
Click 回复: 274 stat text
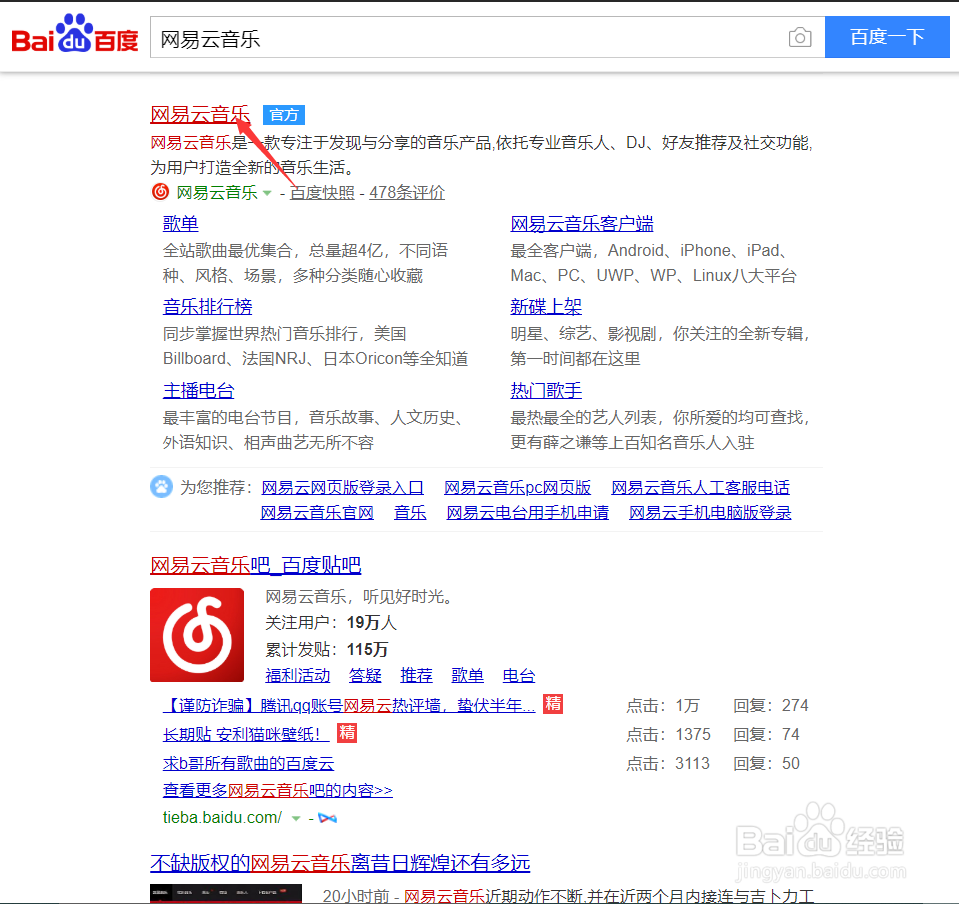pyautogui.click(x=771, y=705)
